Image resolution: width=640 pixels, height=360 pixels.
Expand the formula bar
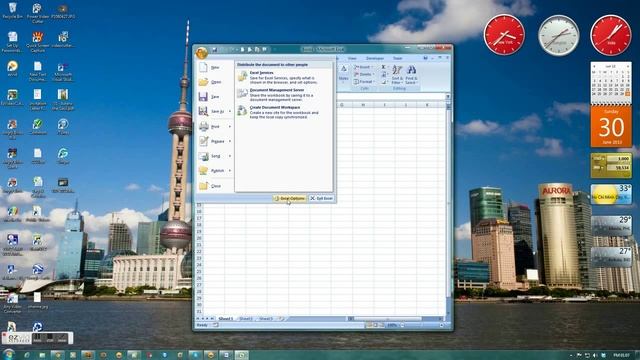point(448,96)
